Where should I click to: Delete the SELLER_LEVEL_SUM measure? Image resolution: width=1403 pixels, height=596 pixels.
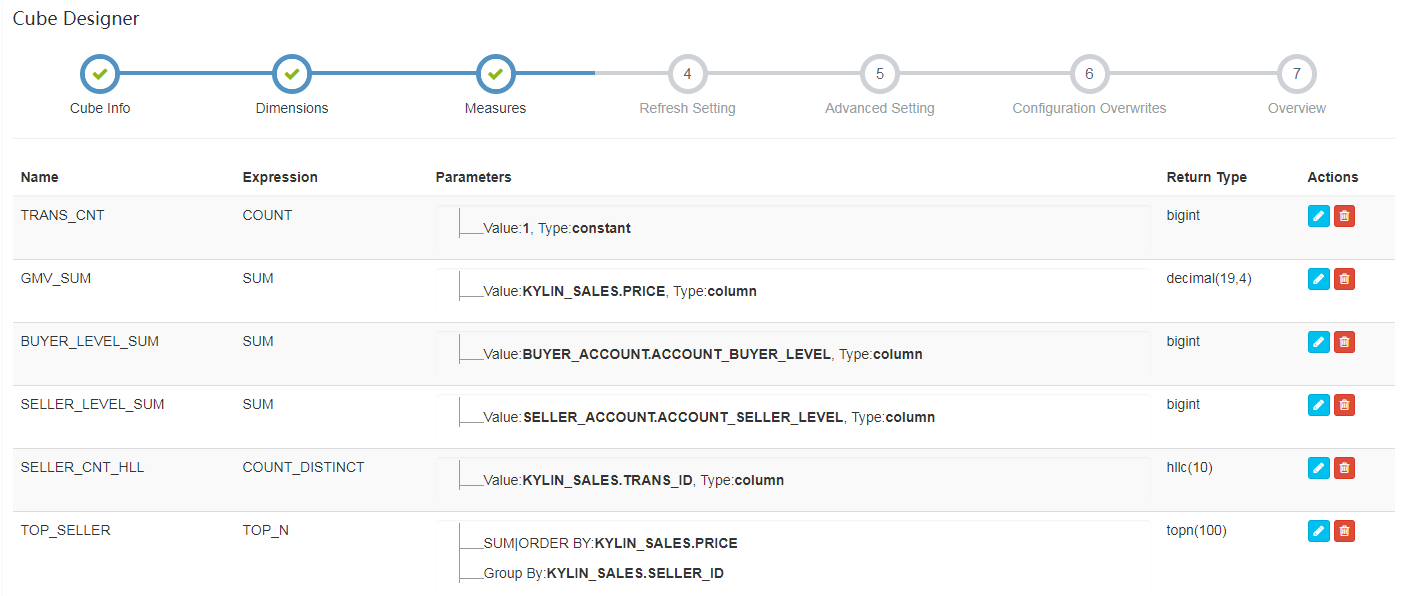click(1344, 405)
